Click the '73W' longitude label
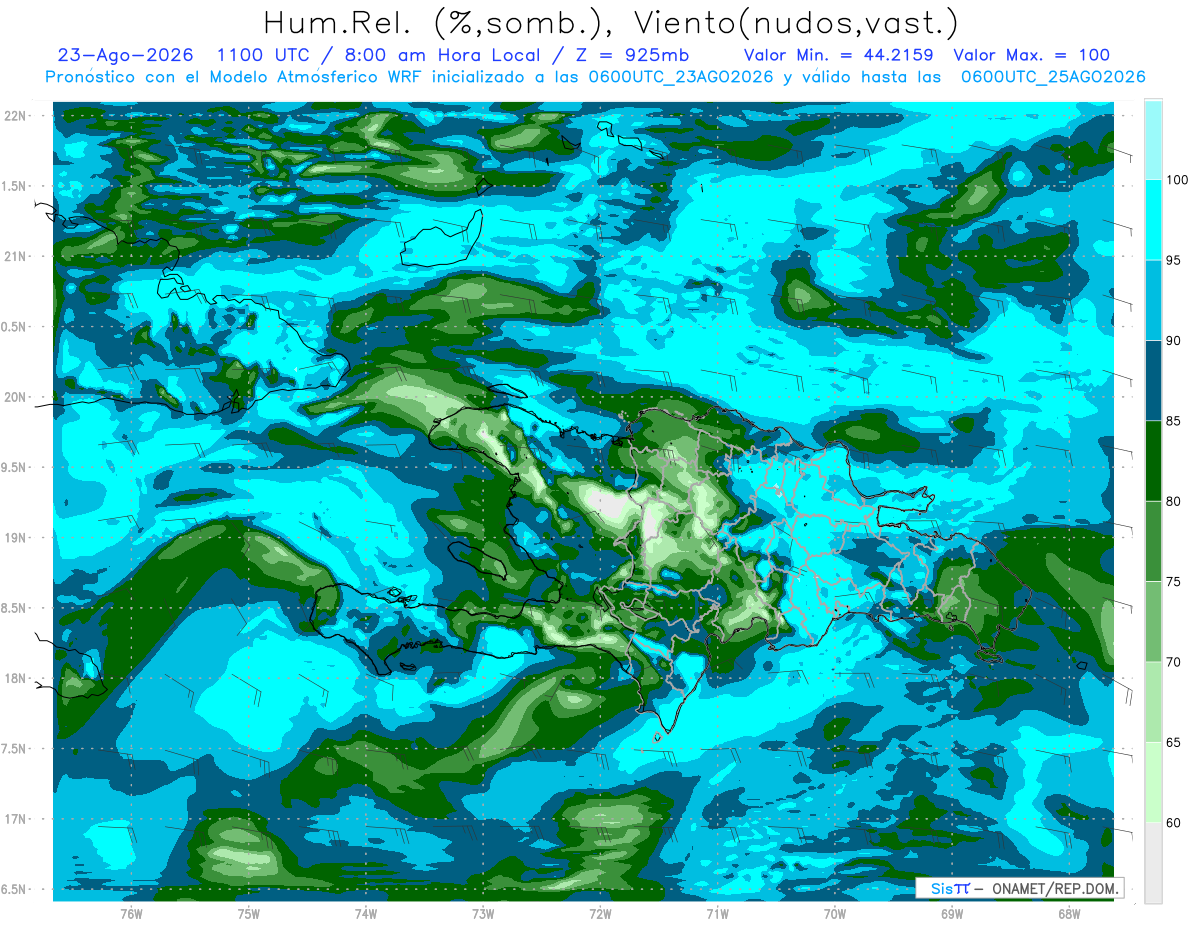 click(483, 914)
